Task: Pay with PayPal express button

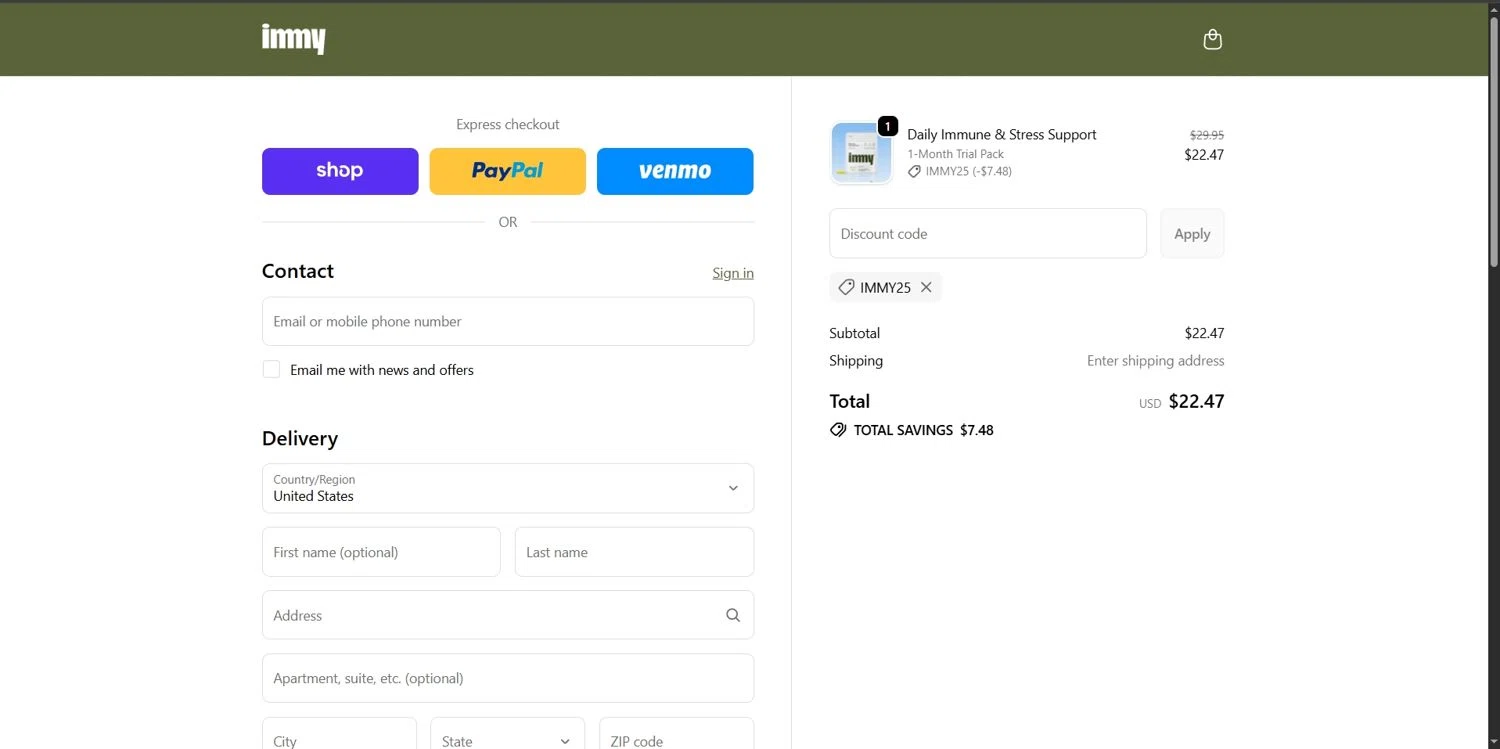Action: point(508,171)
